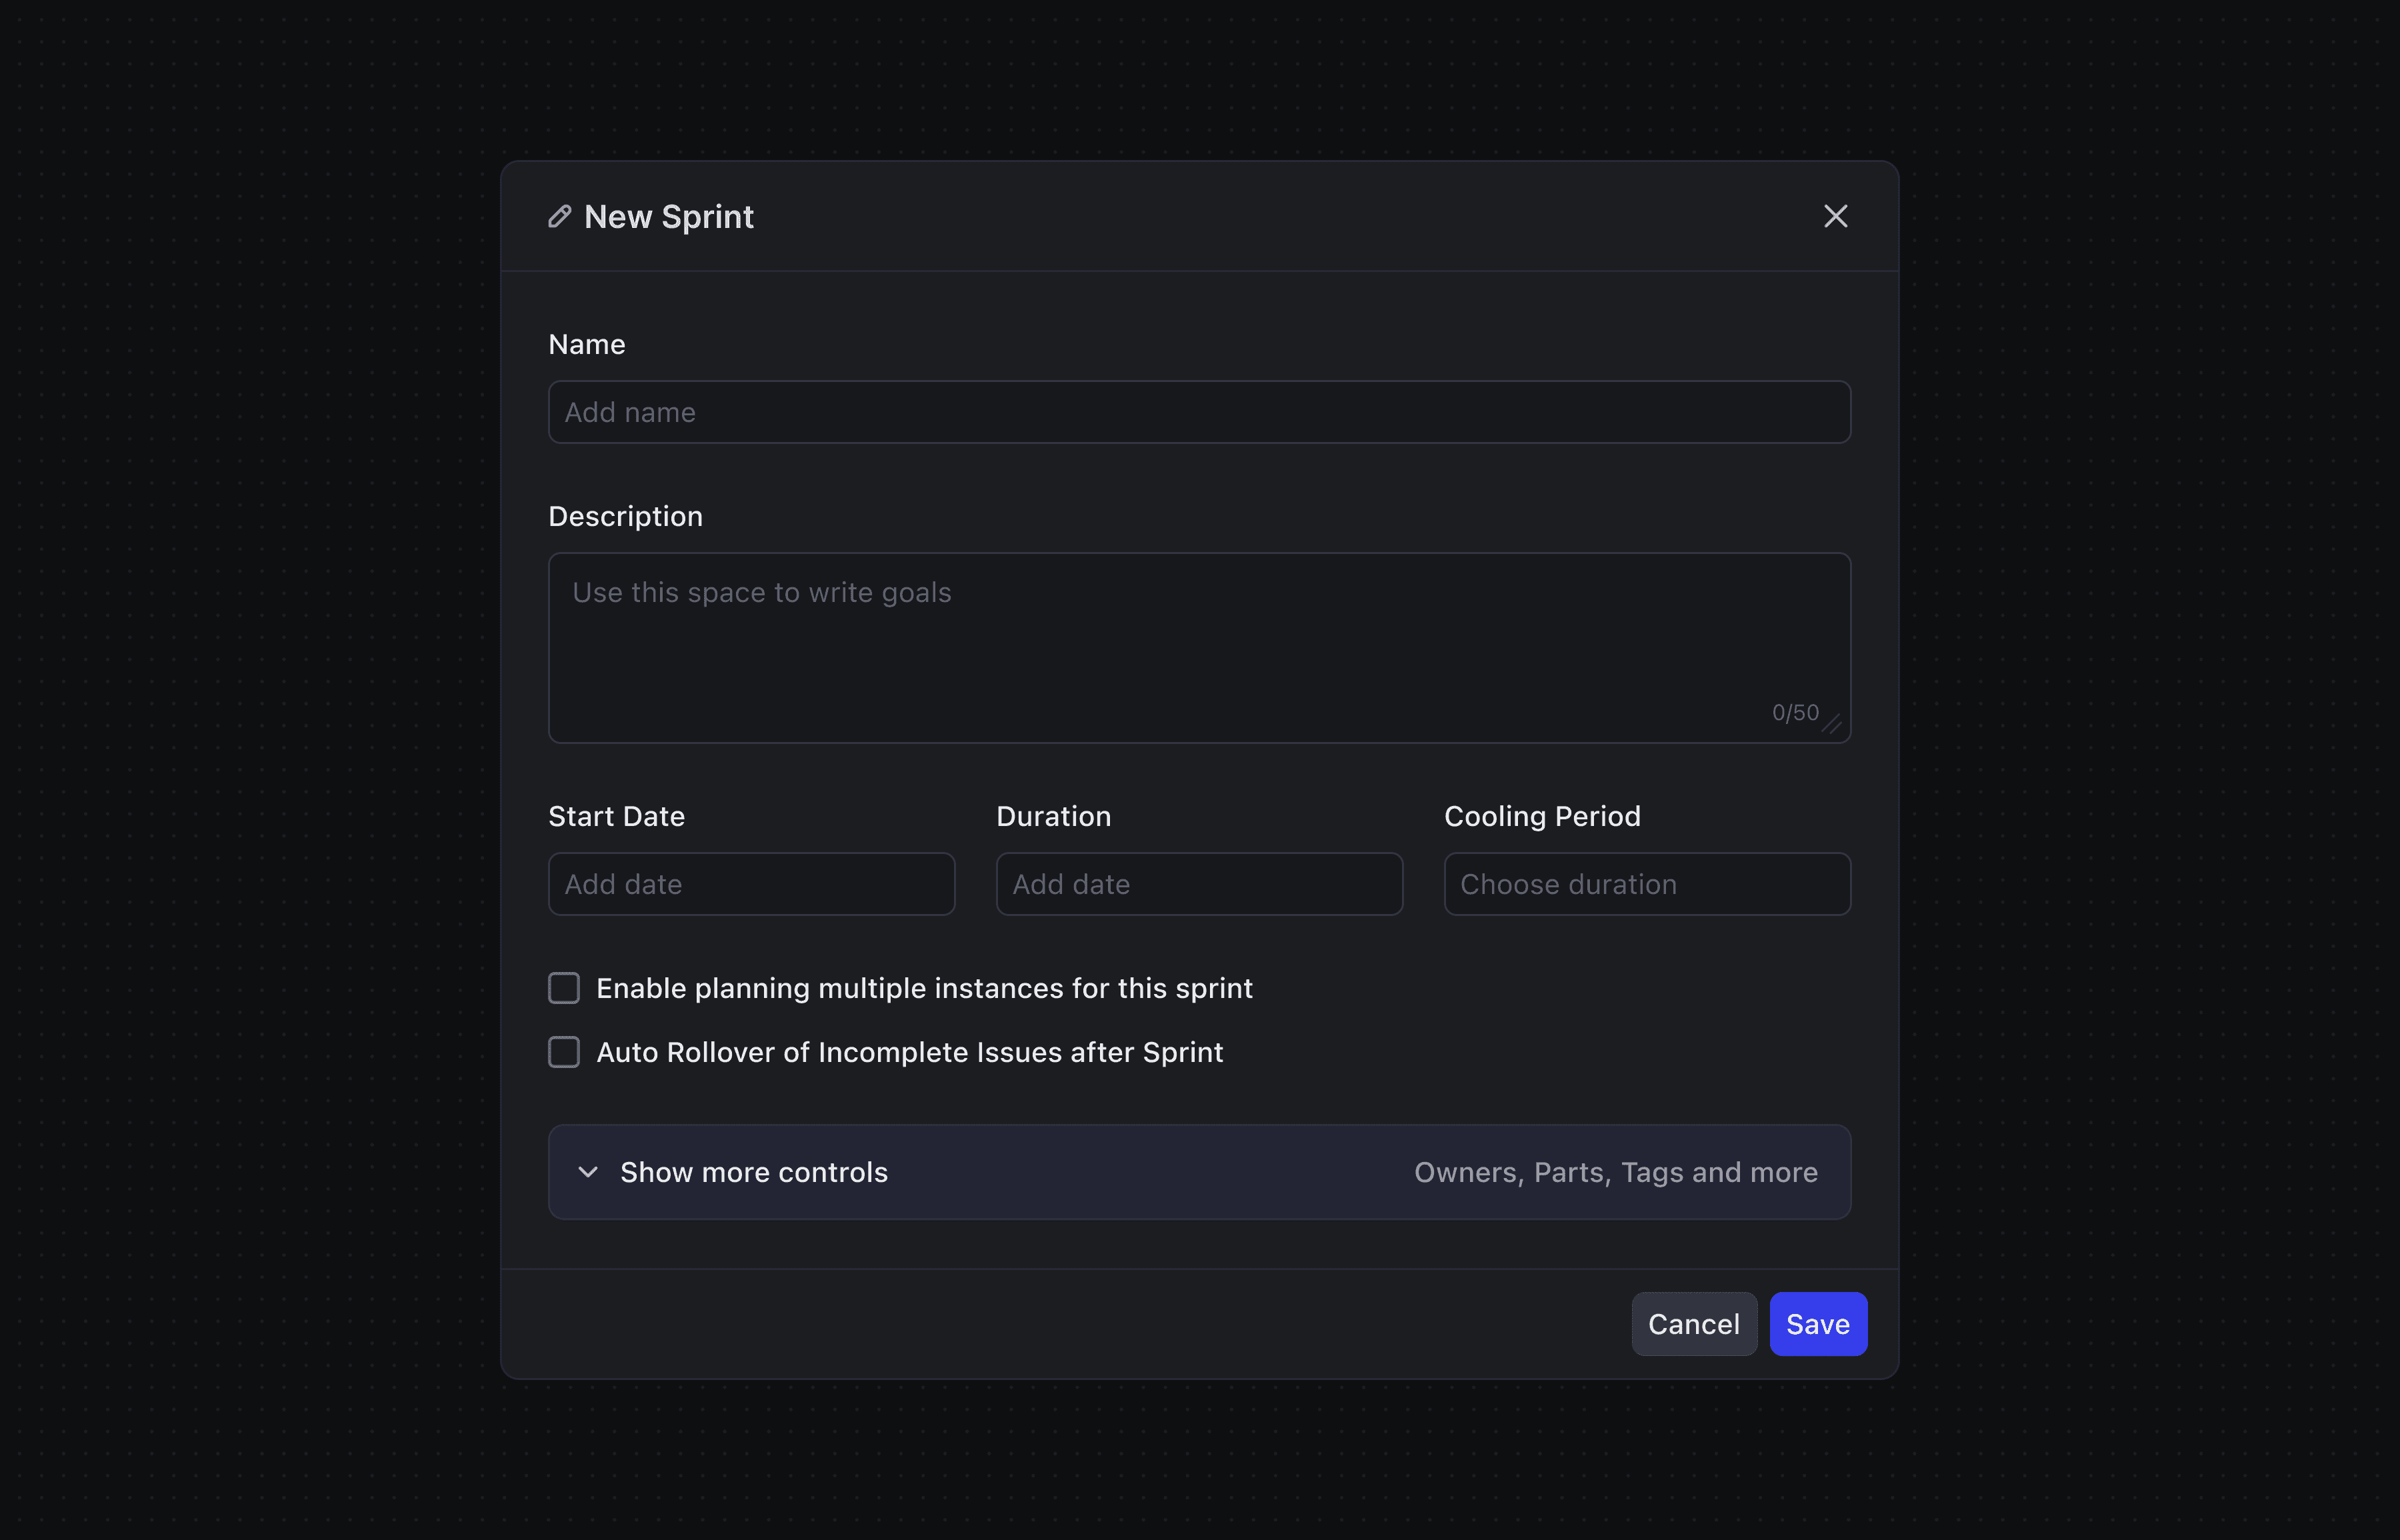Click the 0/50 character counter
The width and height of the screenshot is (2400, 1540).
[1795, 713]
